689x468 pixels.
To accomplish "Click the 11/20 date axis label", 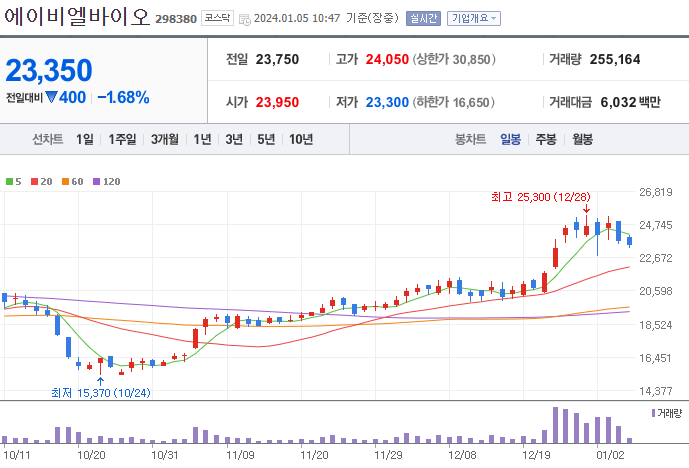I will tap(314, 455).
